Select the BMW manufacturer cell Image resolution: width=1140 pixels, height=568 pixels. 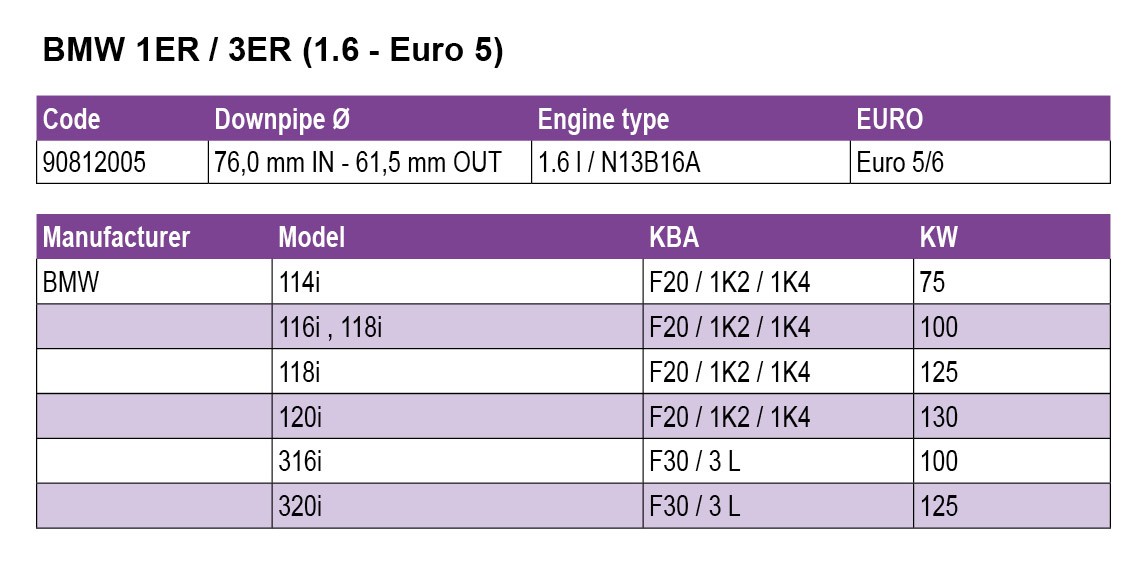click(71, 282)
